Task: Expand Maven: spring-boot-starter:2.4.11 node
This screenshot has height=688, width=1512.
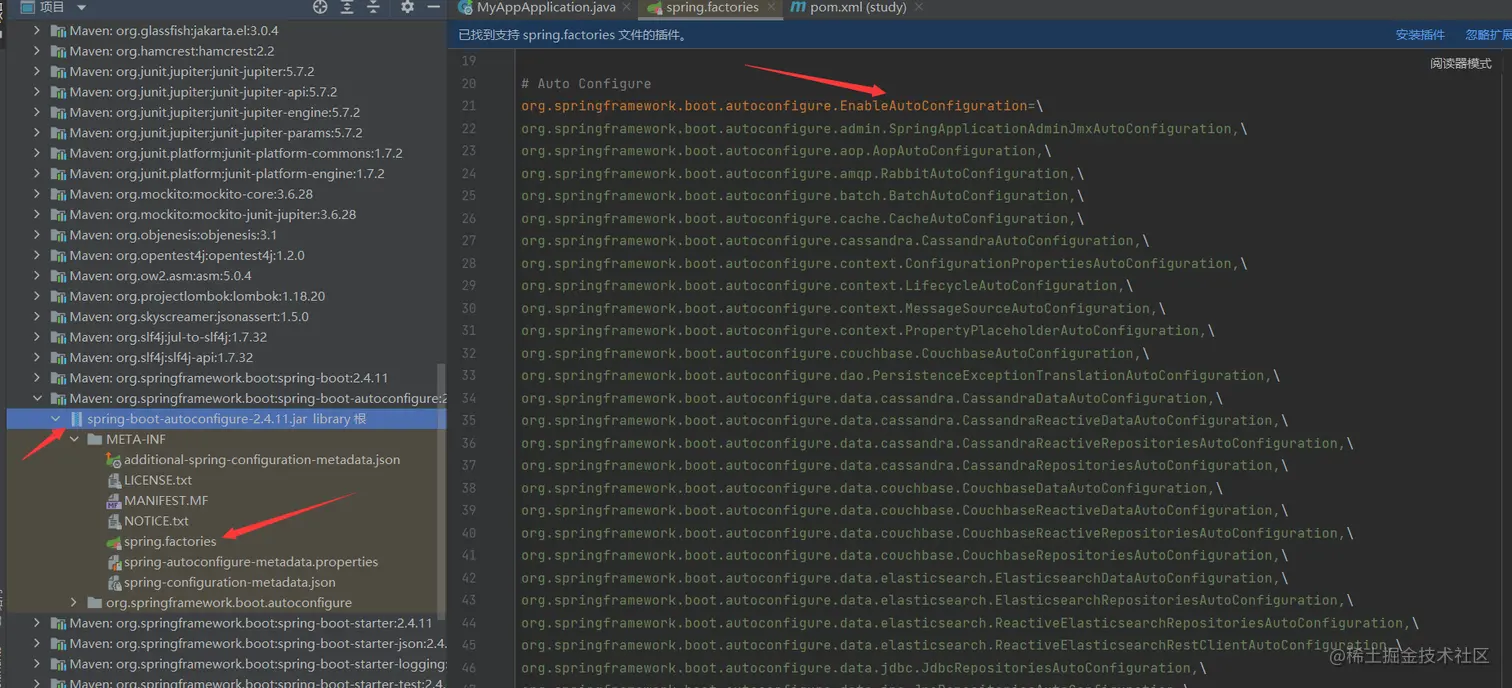Action: coord(37,623)
